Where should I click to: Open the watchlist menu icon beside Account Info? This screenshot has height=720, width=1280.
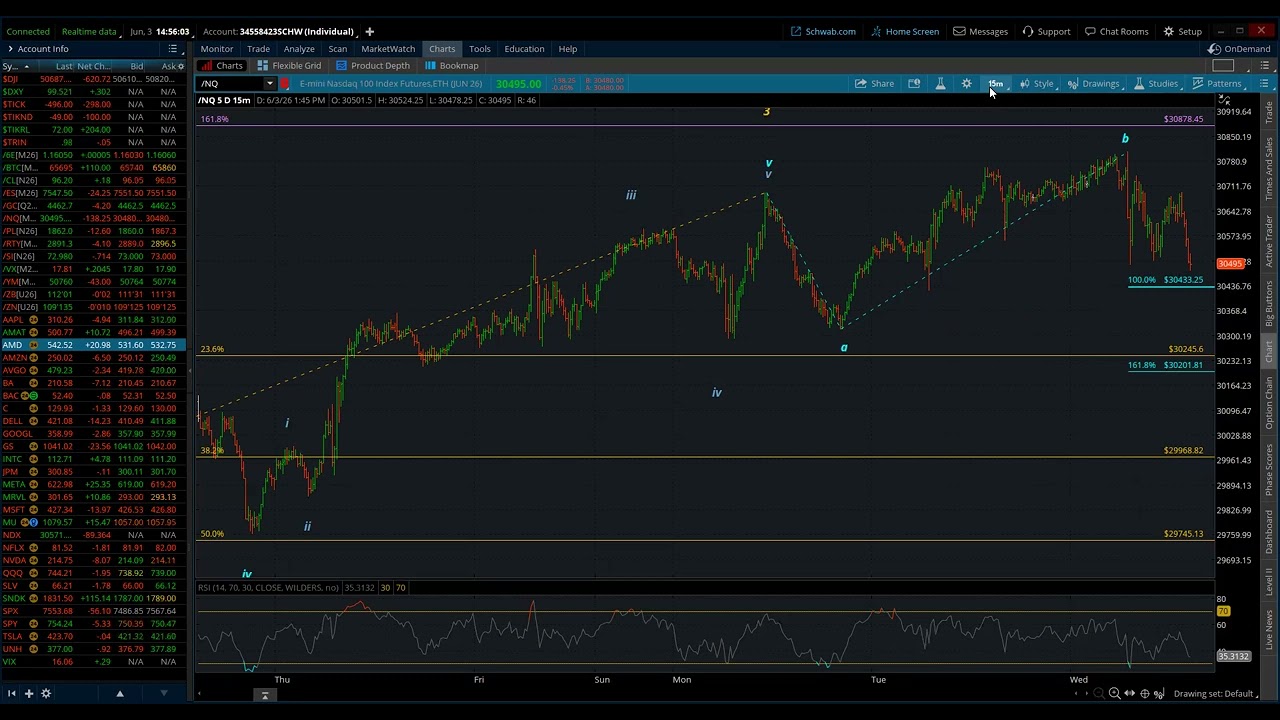click(173, 49)
